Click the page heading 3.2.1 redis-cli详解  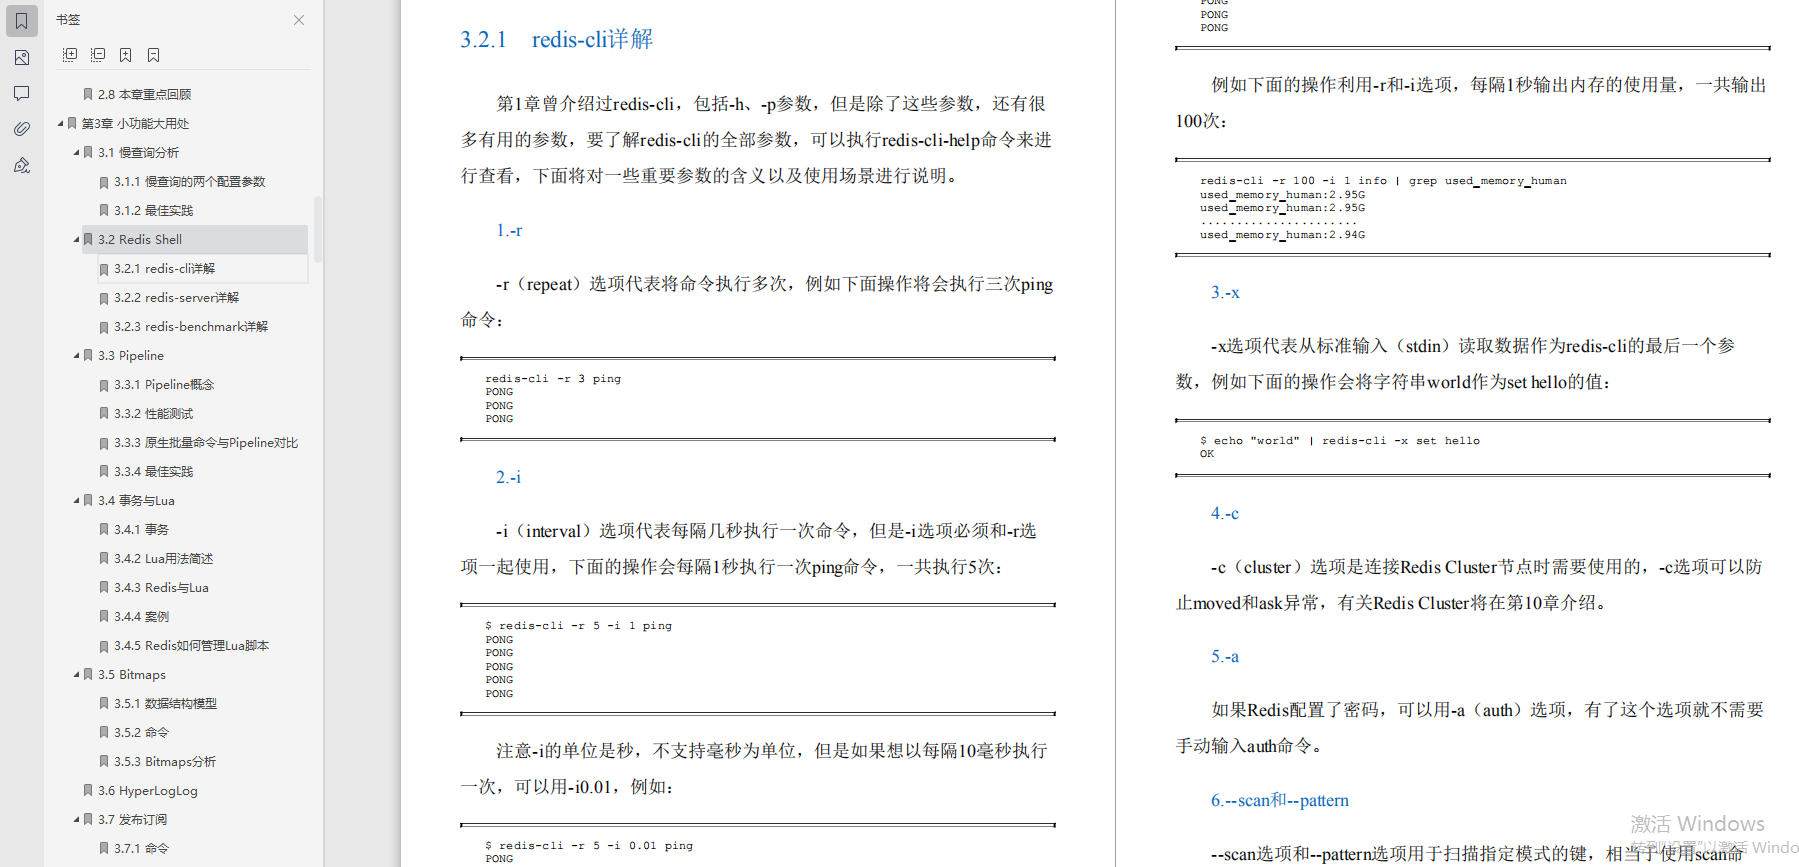click(x=556, y=39)
